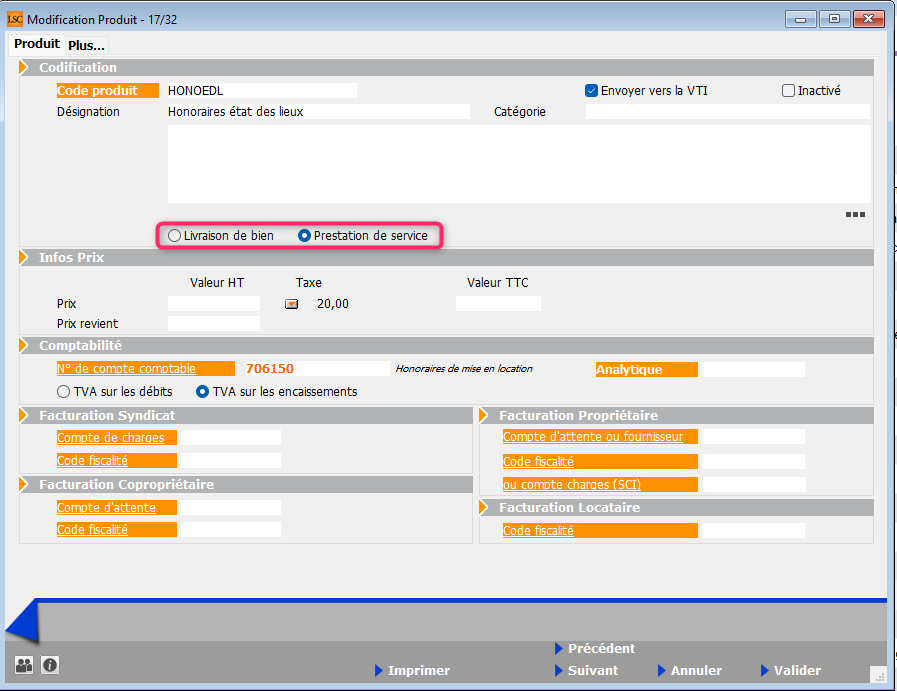This screenshot has width=897, height=691.
Task: Open the tax rate selector icon
Action: click(x=292, y=304)
